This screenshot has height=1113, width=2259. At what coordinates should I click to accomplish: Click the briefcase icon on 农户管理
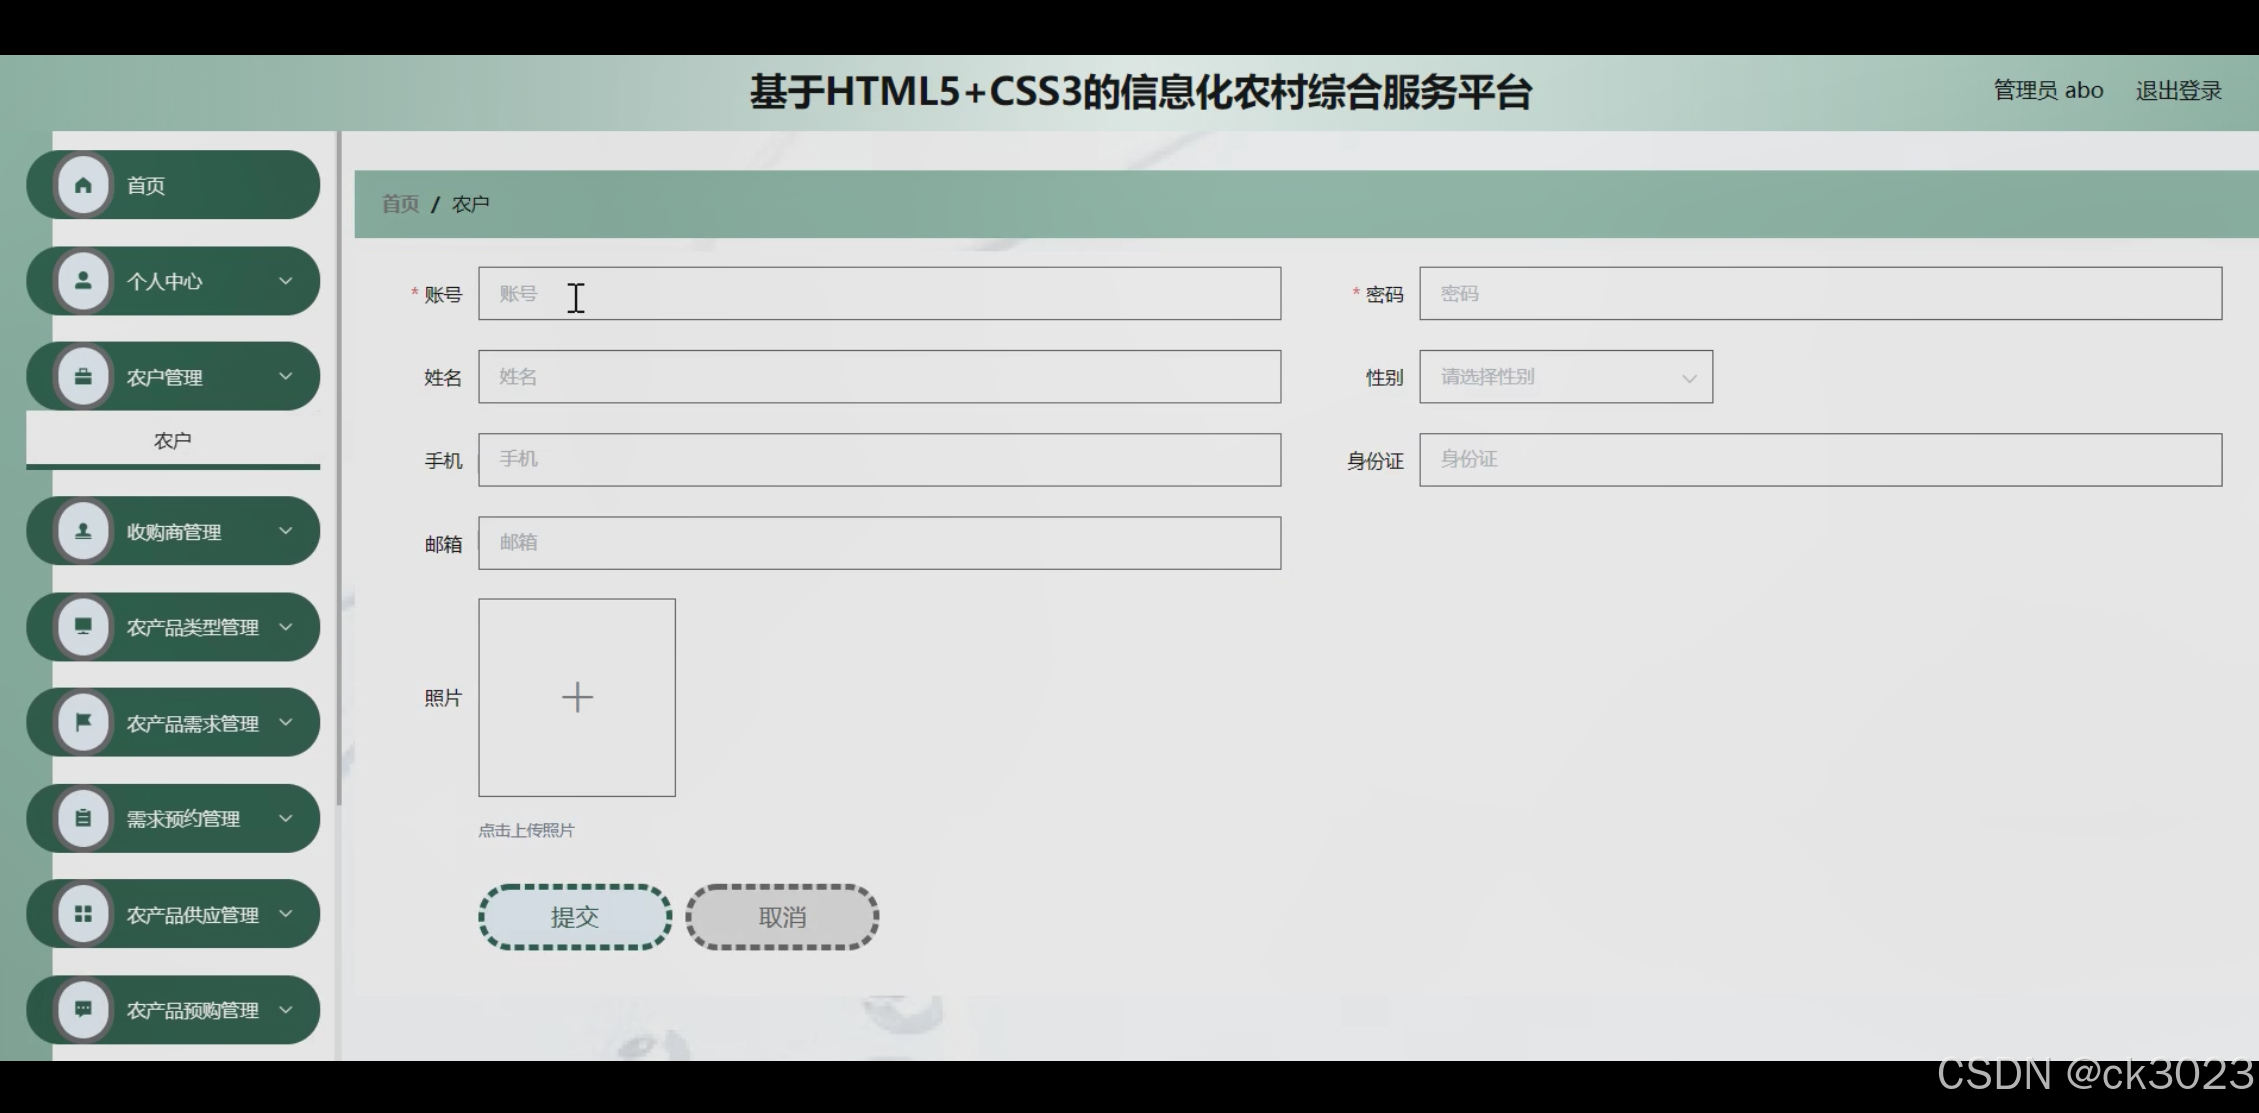tap(84, 376)
